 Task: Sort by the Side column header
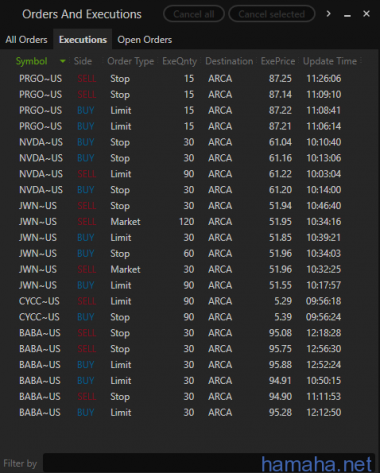tap(83, 61)
